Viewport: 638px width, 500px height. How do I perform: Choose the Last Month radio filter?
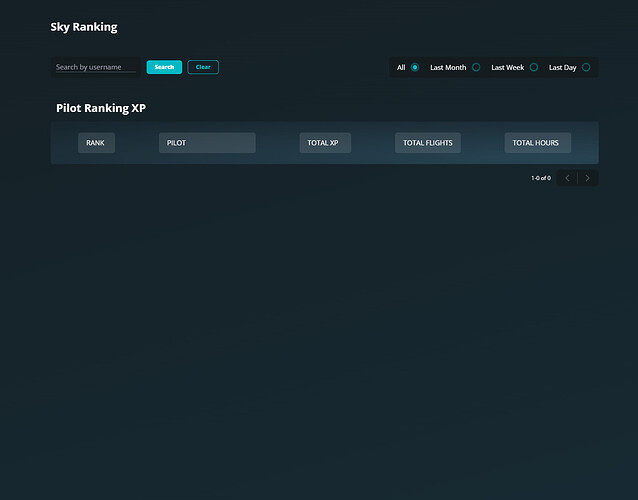tap(476, 68)
